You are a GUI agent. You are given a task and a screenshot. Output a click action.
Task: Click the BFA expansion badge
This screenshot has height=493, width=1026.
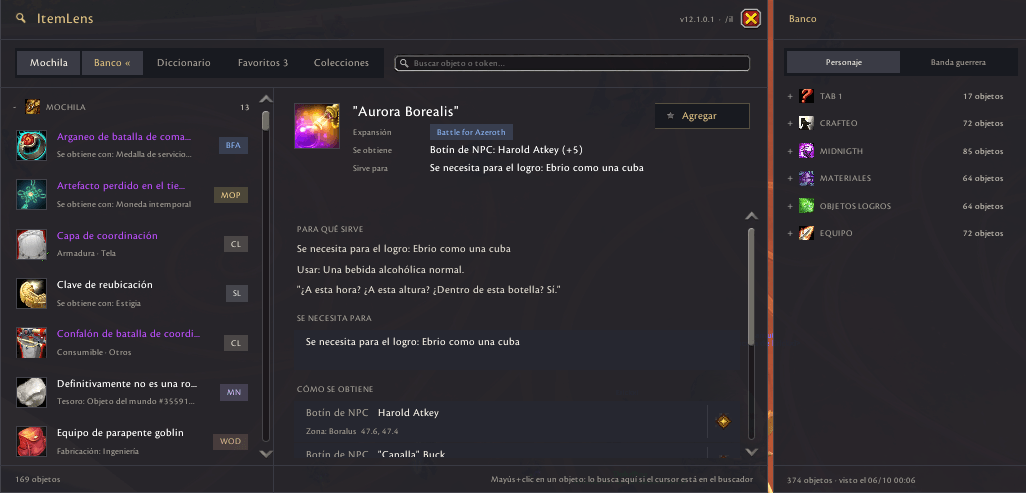(x=234, y=145)
